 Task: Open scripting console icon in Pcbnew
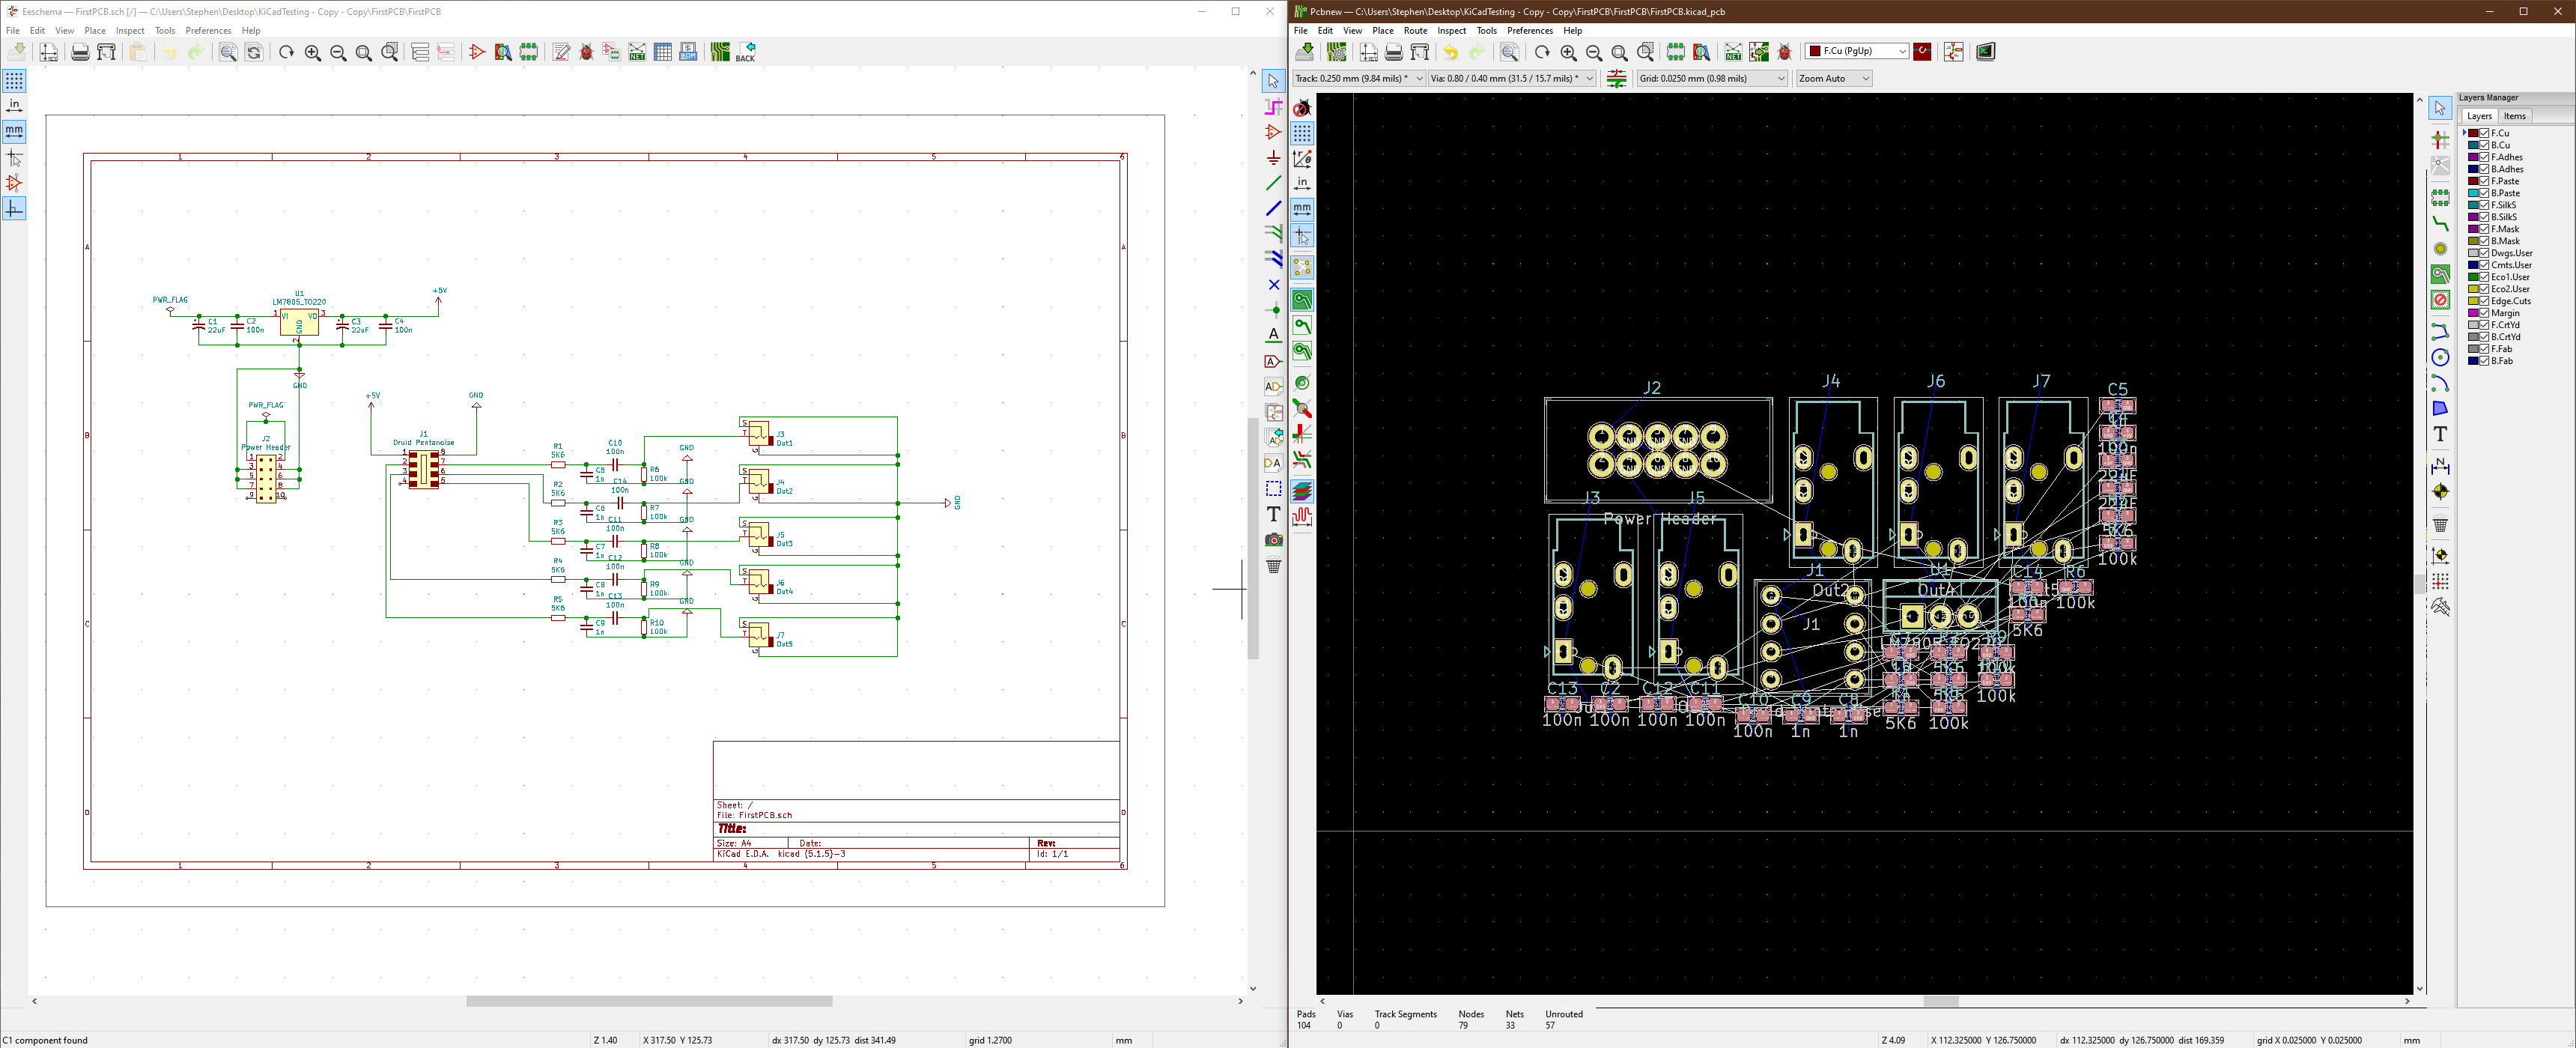coord(1986,52)
